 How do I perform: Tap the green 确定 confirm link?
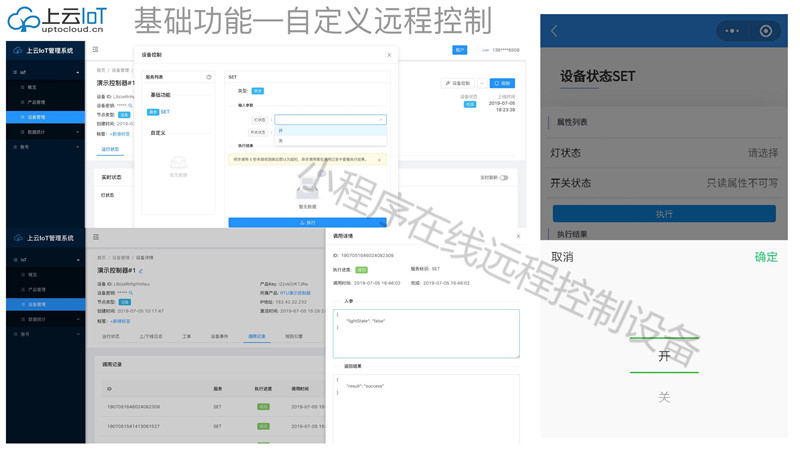[765, 257]
